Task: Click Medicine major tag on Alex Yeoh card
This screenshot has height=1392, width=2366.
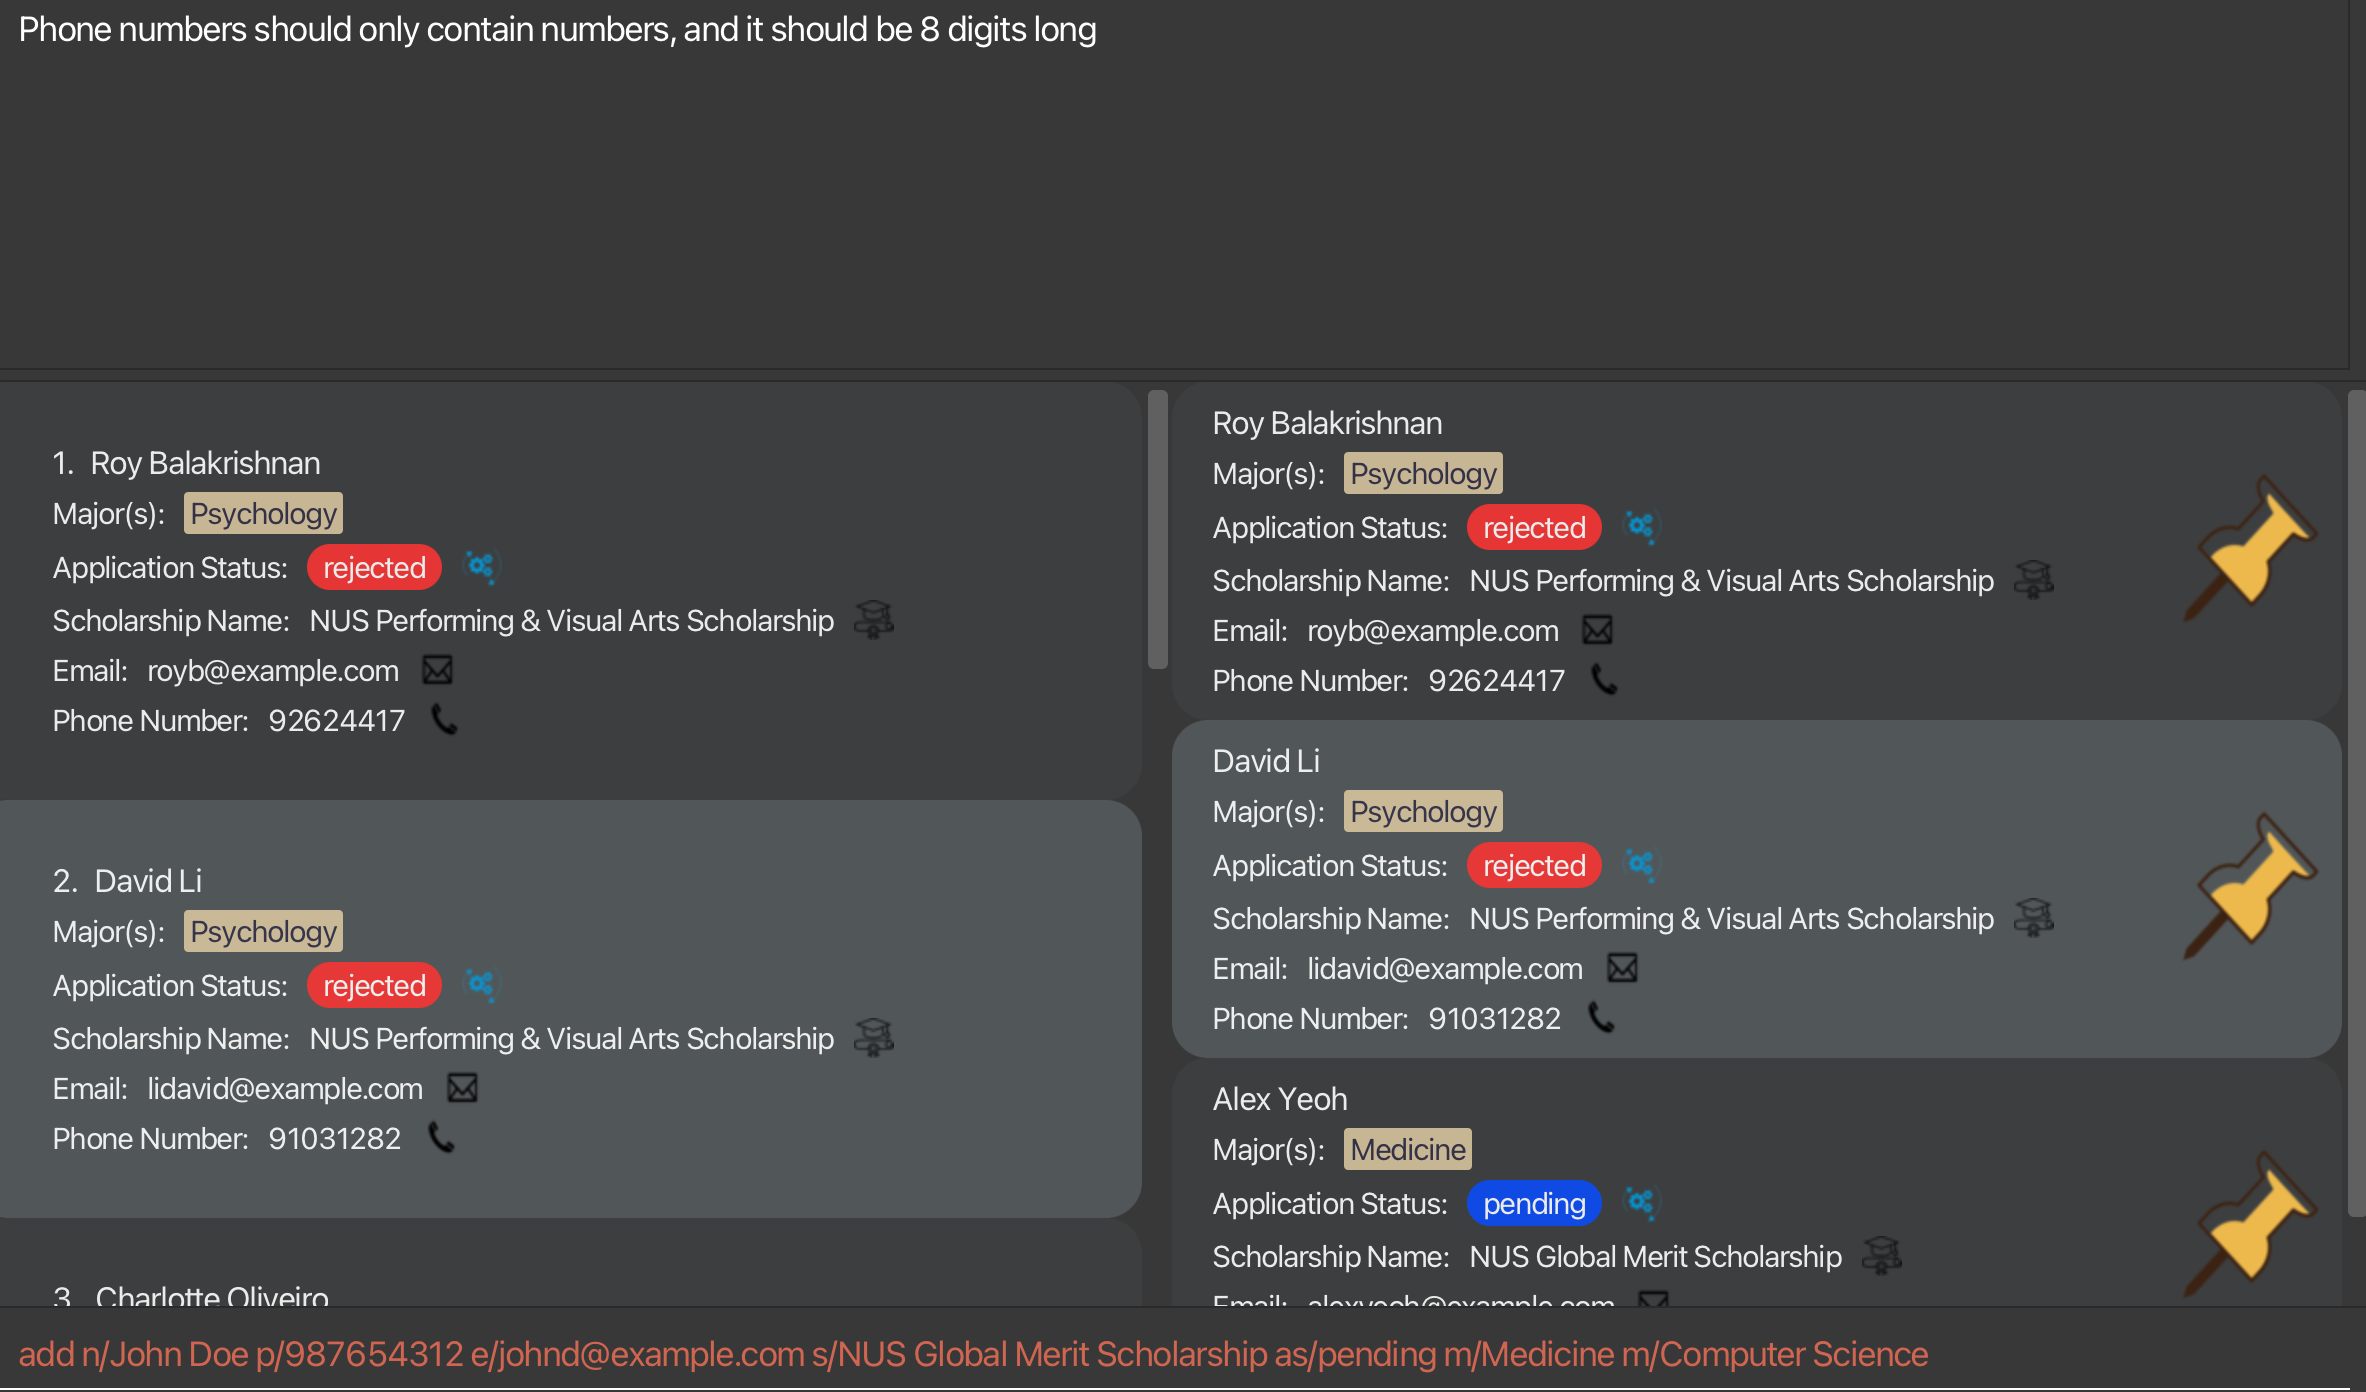Action: 1407,1150
